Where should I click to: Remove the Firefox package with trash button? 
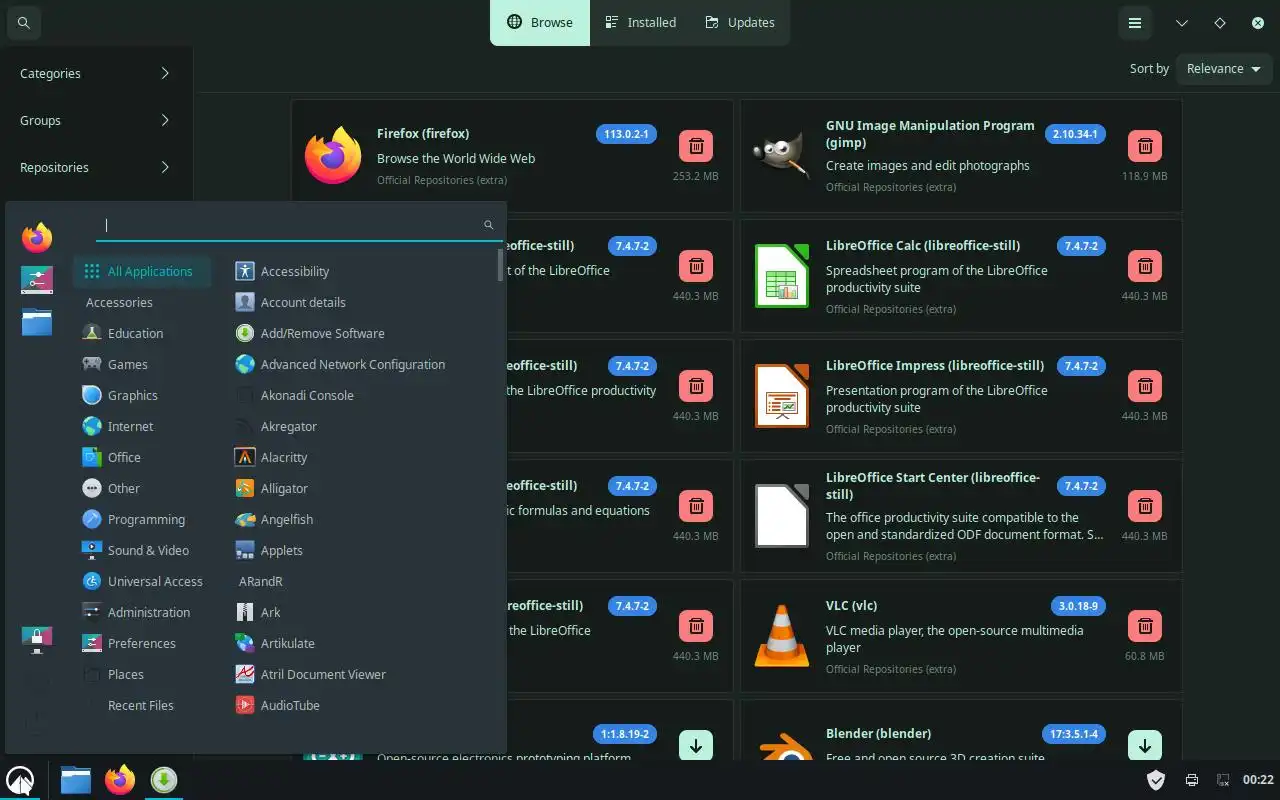696,146
